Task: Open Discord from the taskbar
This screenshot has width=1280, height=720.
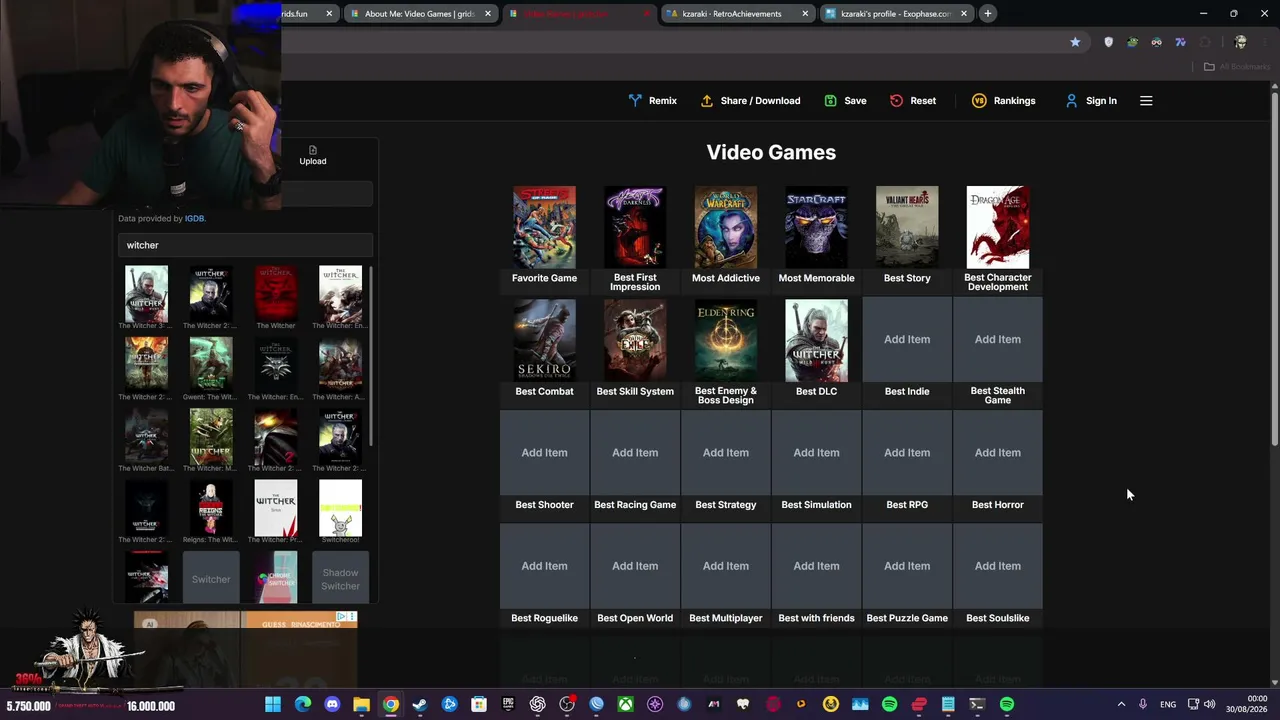Action: tap(332, 705)
